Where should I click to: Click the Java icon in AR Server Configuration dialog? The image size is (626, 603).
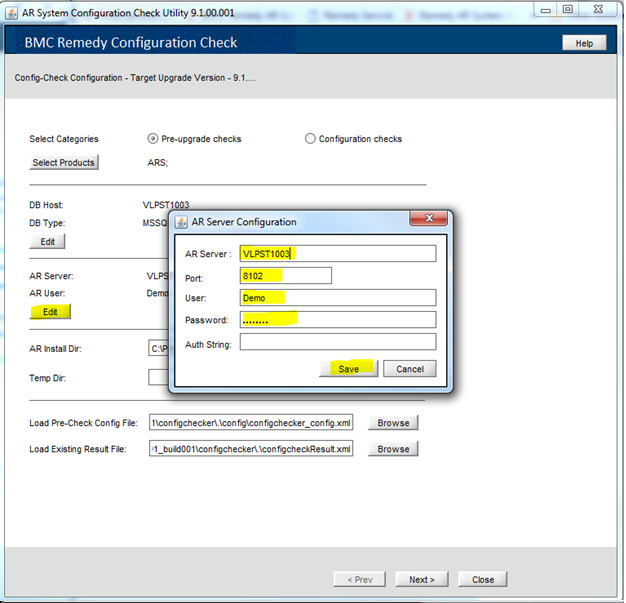181,222
